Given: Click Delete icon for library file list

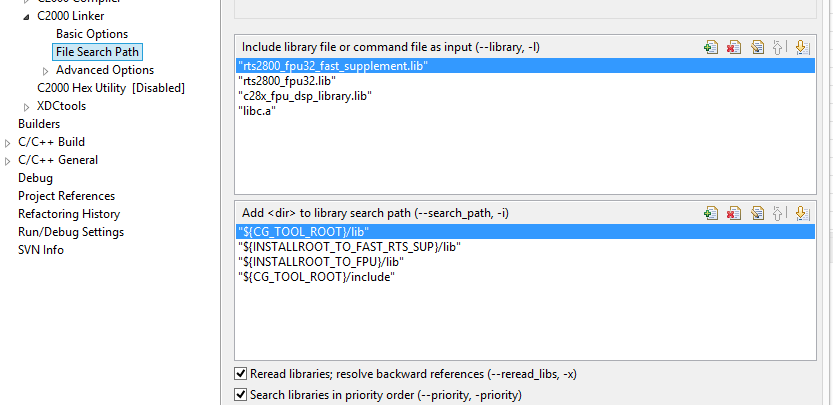Looking at the screenshot, I should [x=734, y=47].
